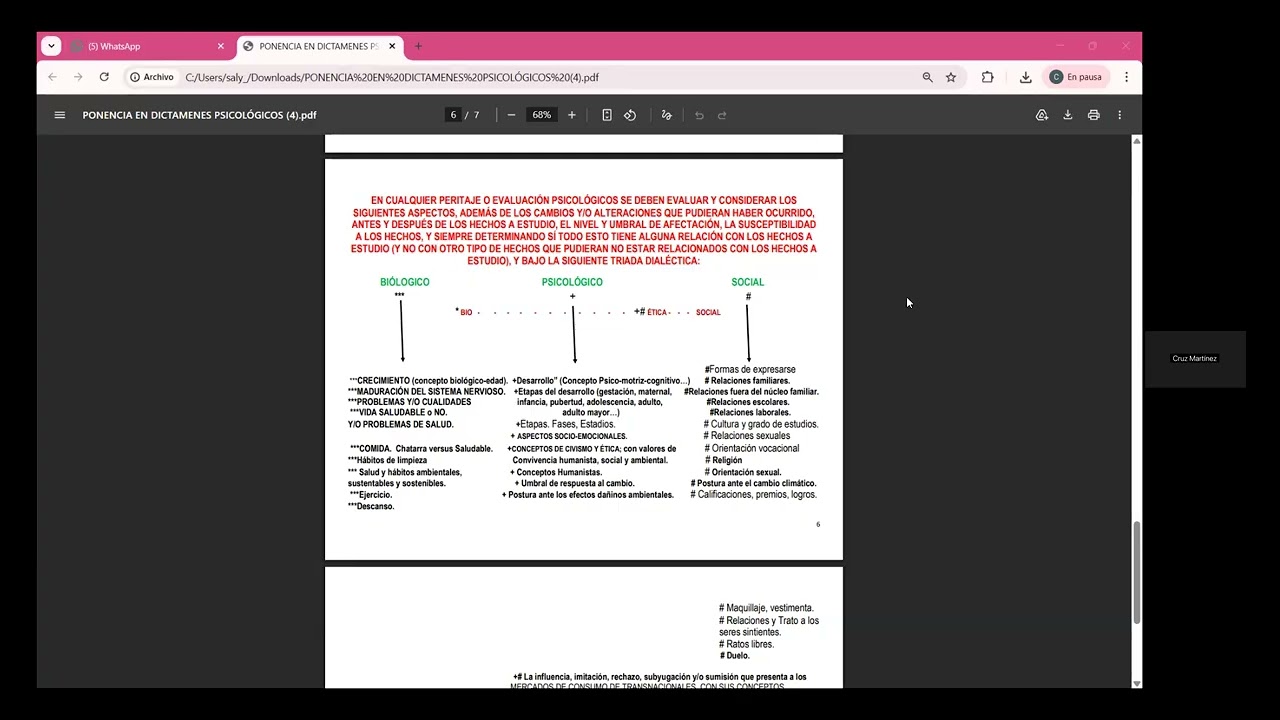The image size is (1280, 720).
Task: Go forward to the next page
Action: pos(78,77)
